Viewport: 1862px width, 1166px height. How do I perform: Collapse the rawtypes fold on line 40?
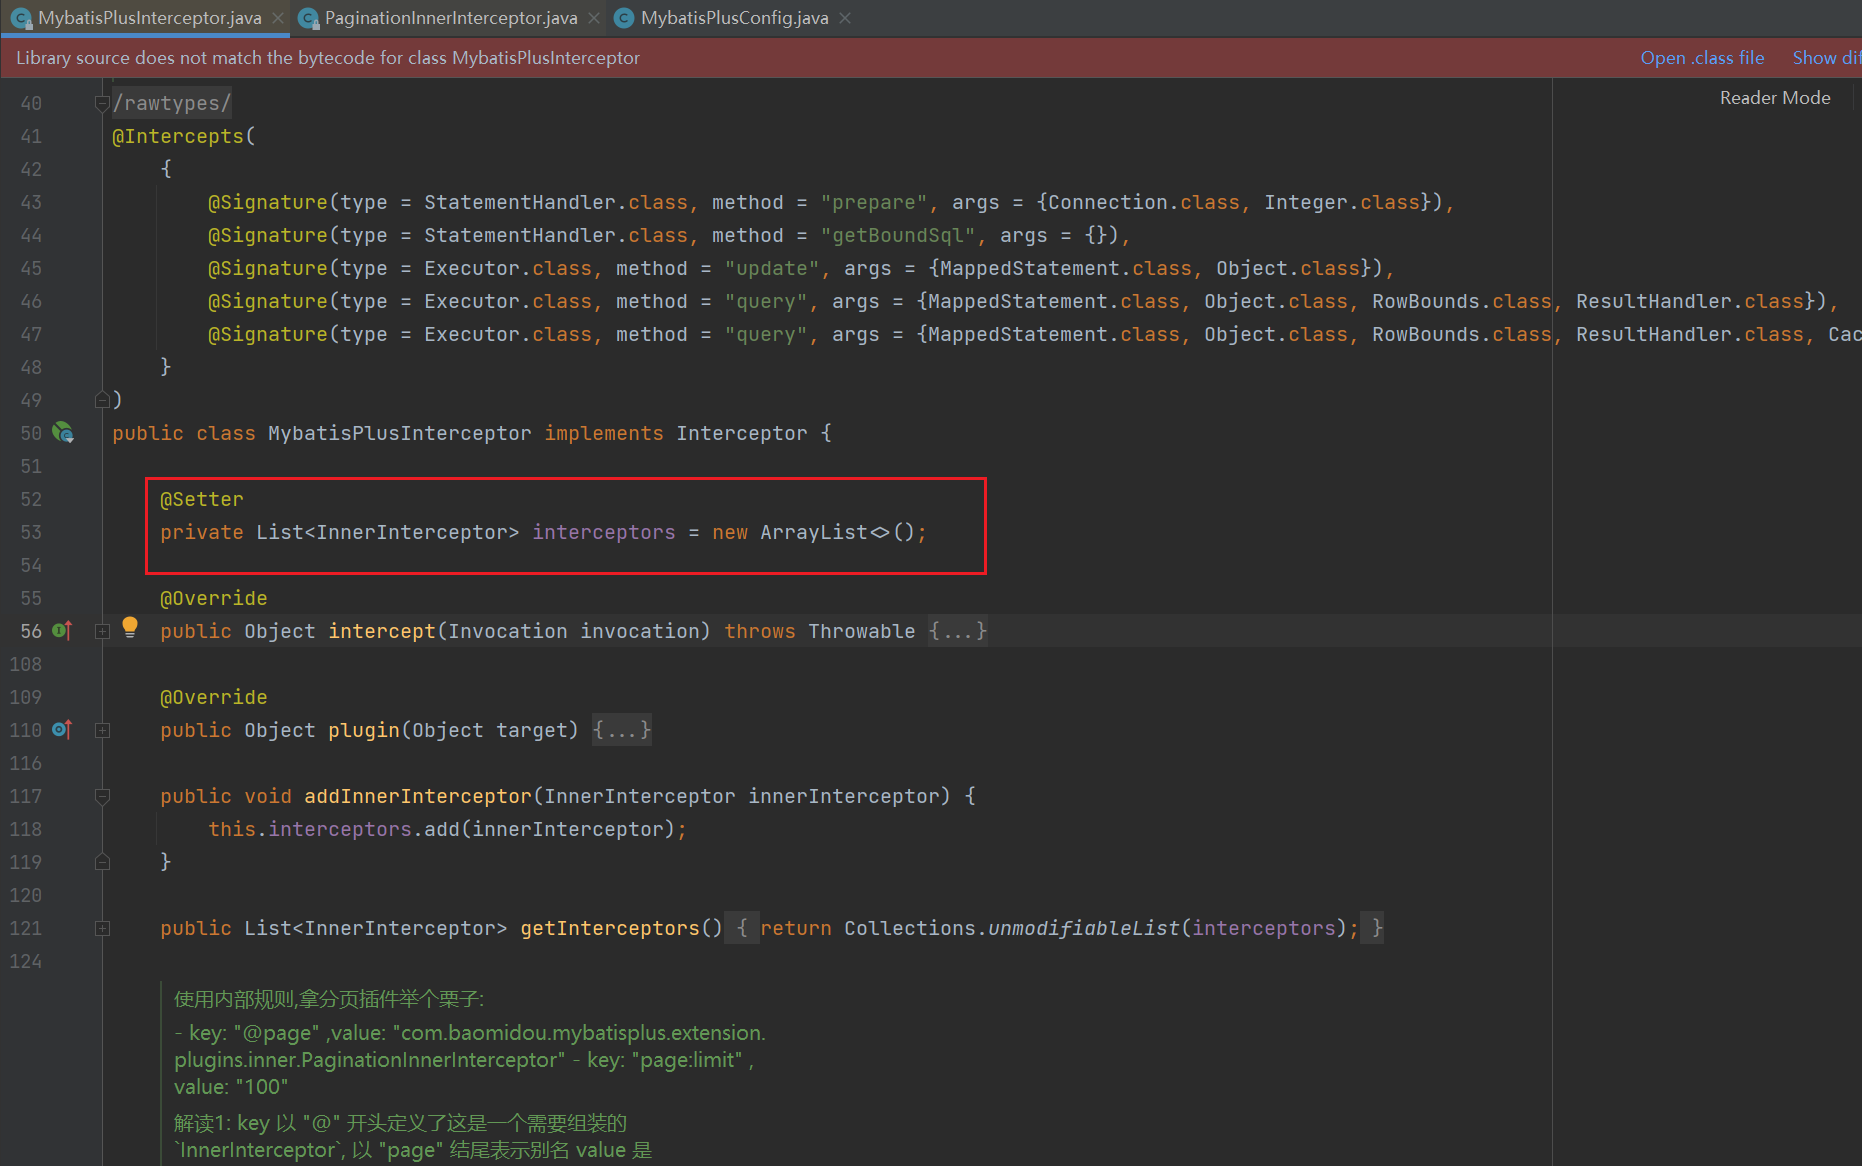point(102,103)
